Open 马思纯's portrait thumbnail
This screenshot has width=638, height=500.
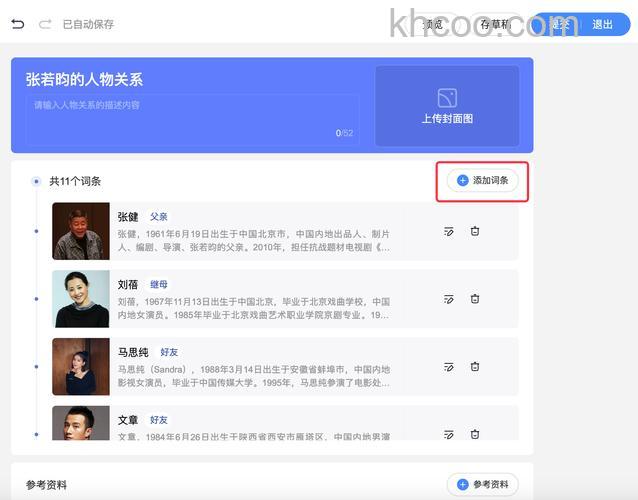tap(81, 367)
